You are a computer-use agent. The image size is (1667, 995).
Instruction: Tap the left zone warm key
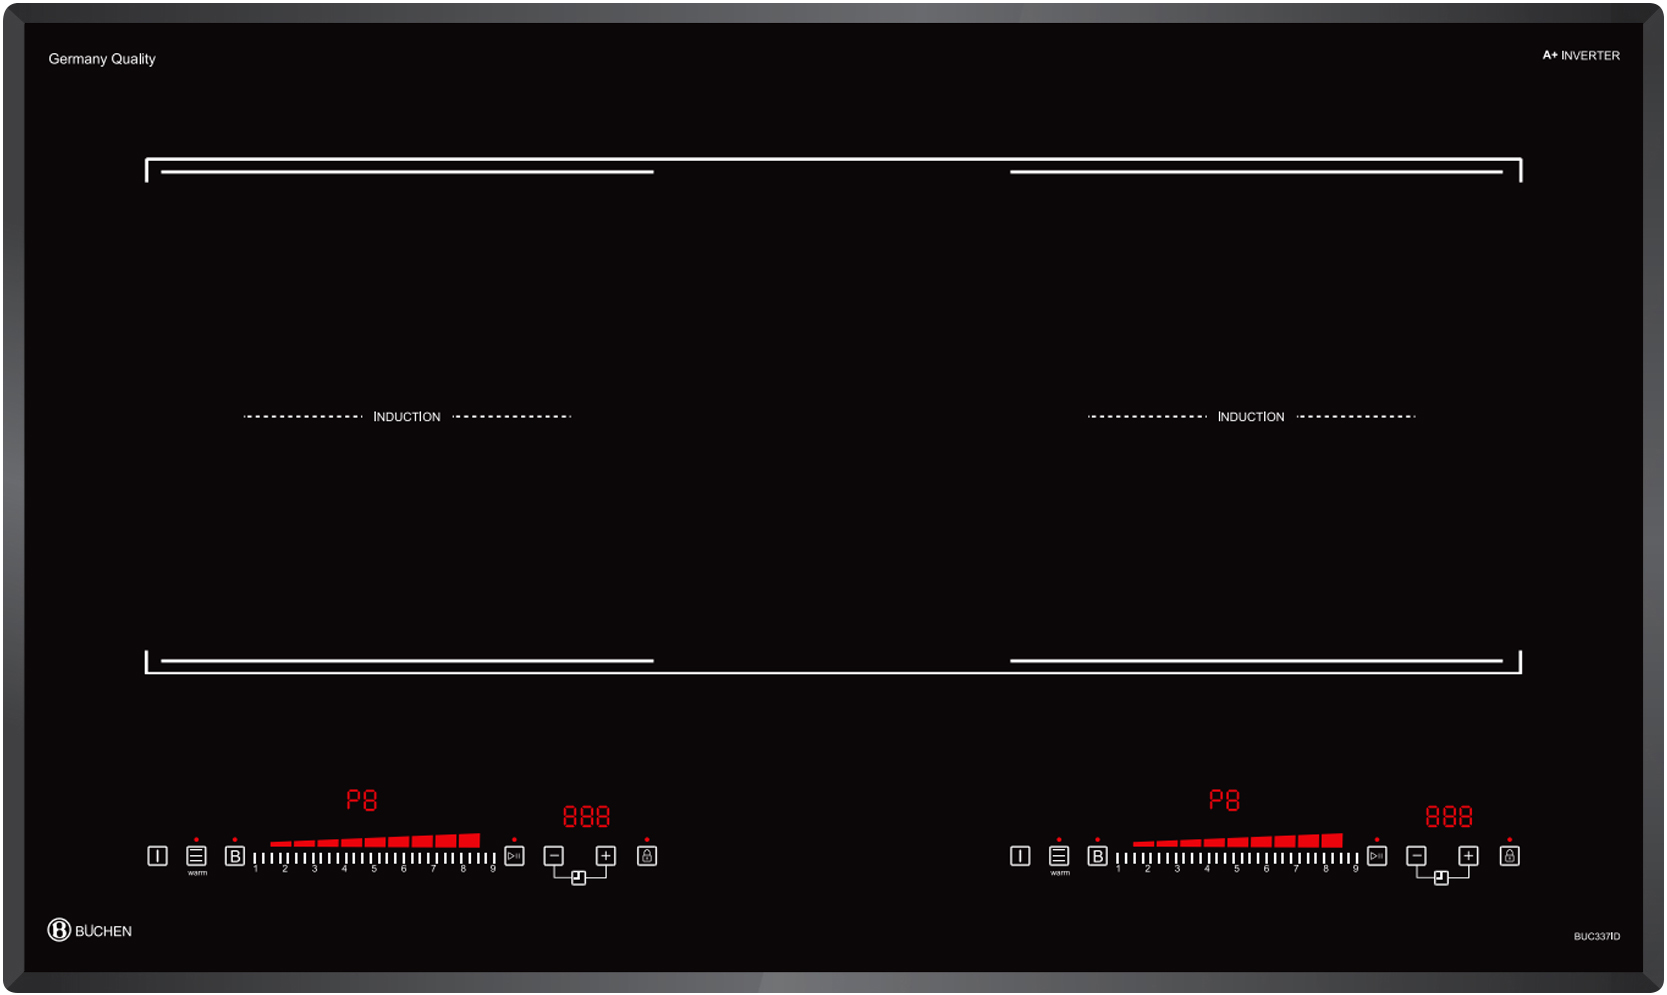pyautogui.click(x=196, y=856)
